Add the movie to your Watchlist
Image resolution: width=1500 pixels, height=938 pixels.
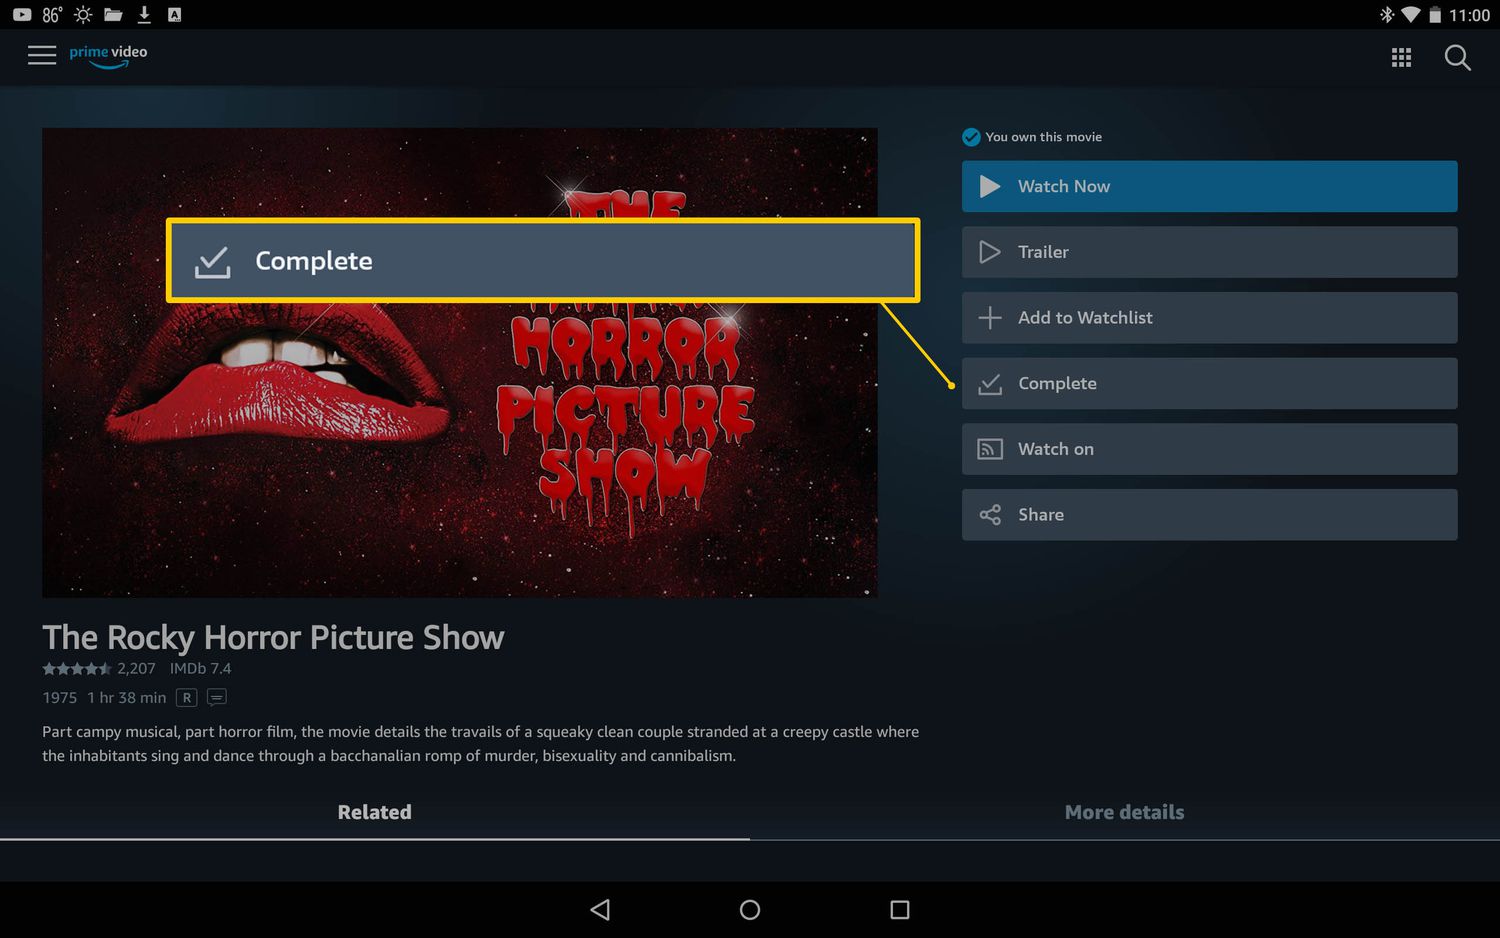[1208, 317]
